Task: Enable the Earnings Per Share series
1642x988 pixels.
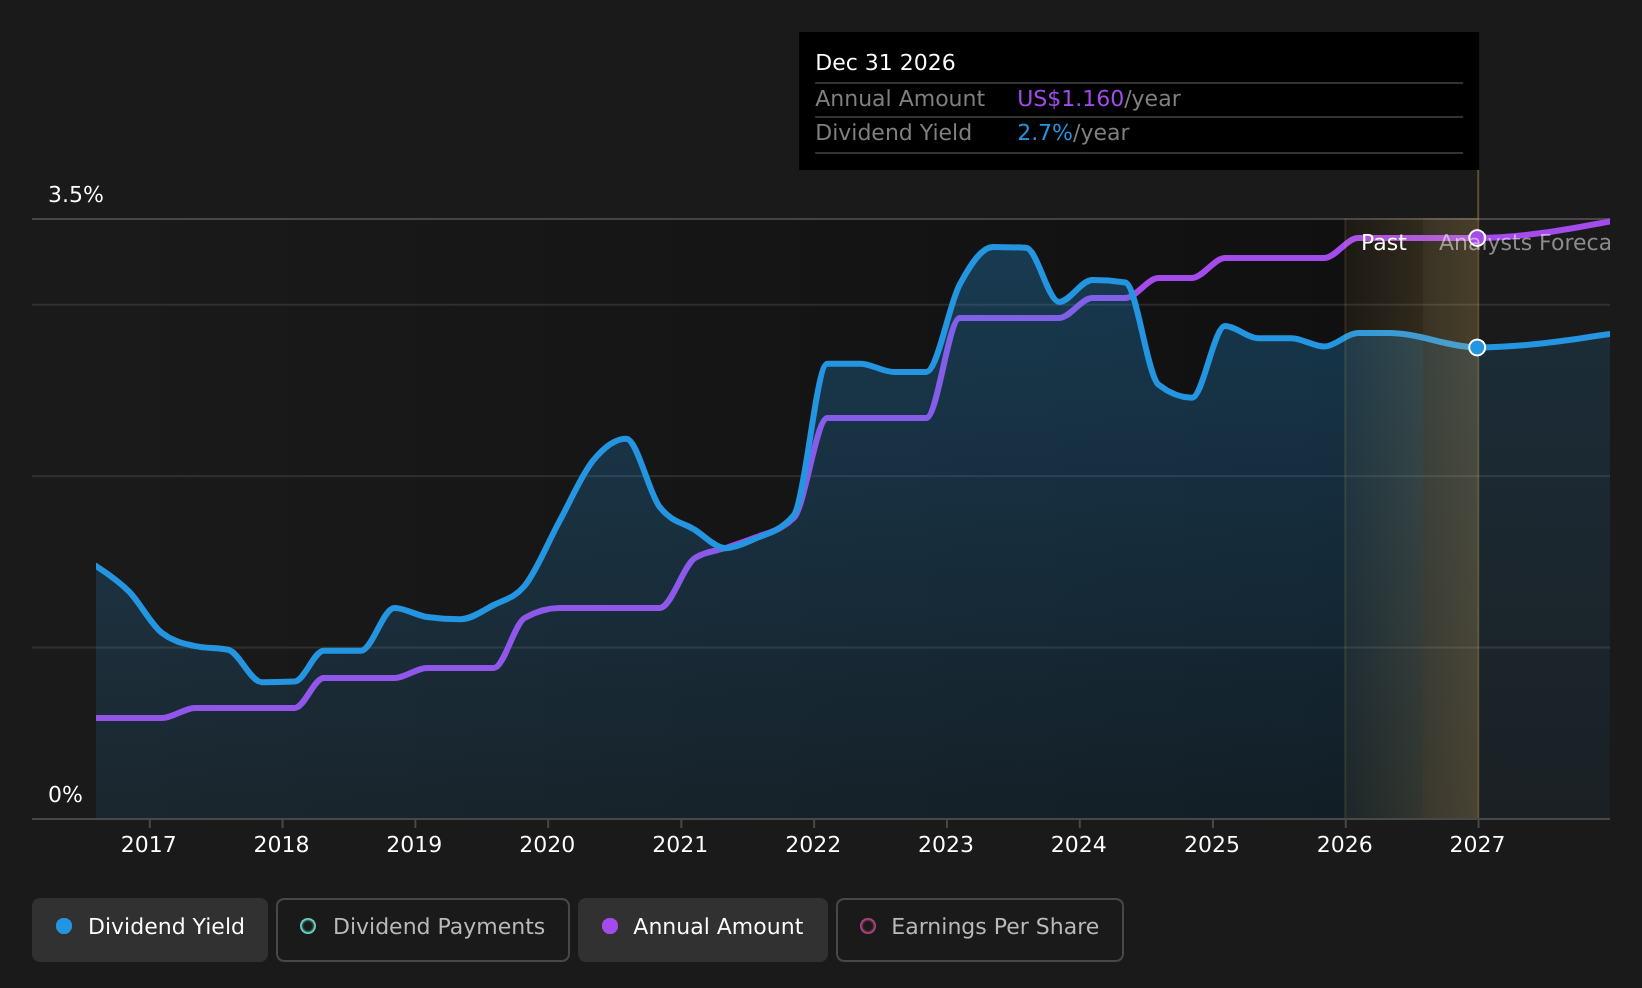Action: [979, 929]
